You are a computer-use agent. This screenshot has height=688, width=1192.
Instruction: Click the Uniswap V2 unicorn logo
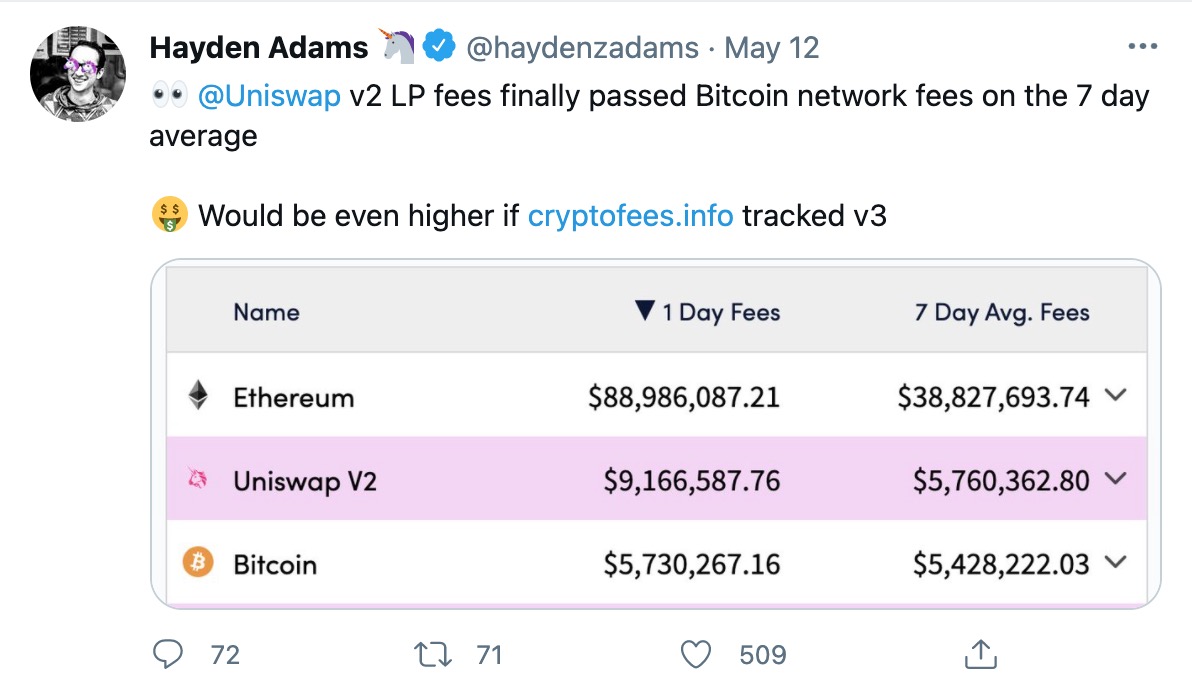pos(198,479)
